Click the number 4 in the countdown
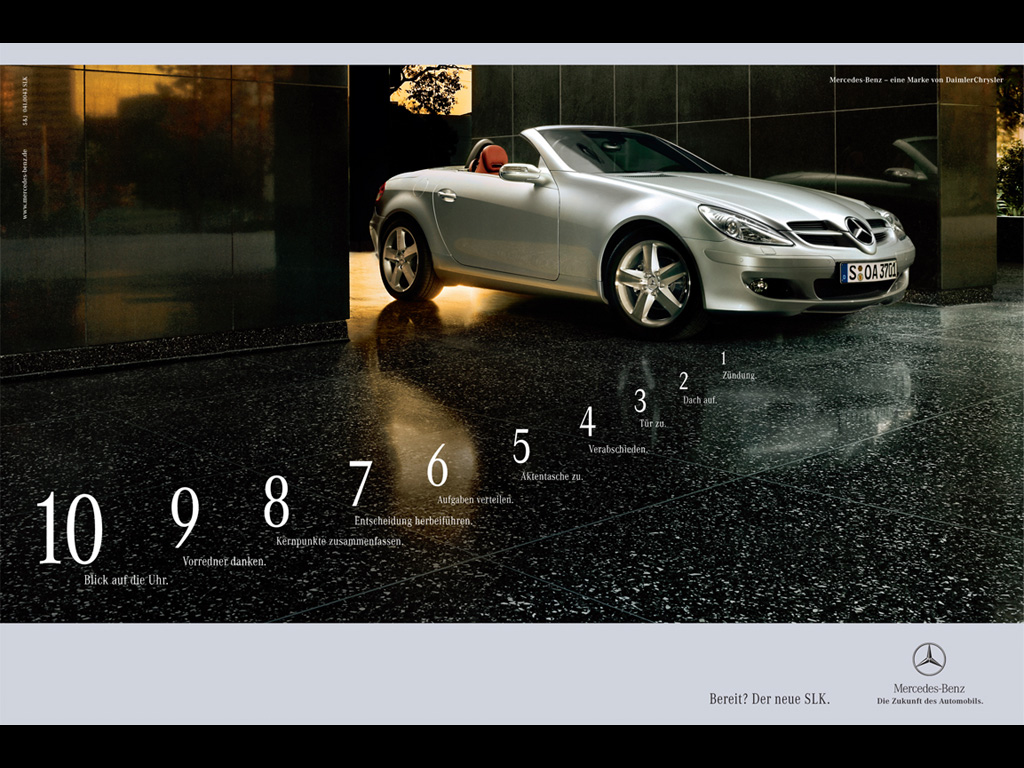The height and width of the screenshot is (768, 1024). point(588,421)
